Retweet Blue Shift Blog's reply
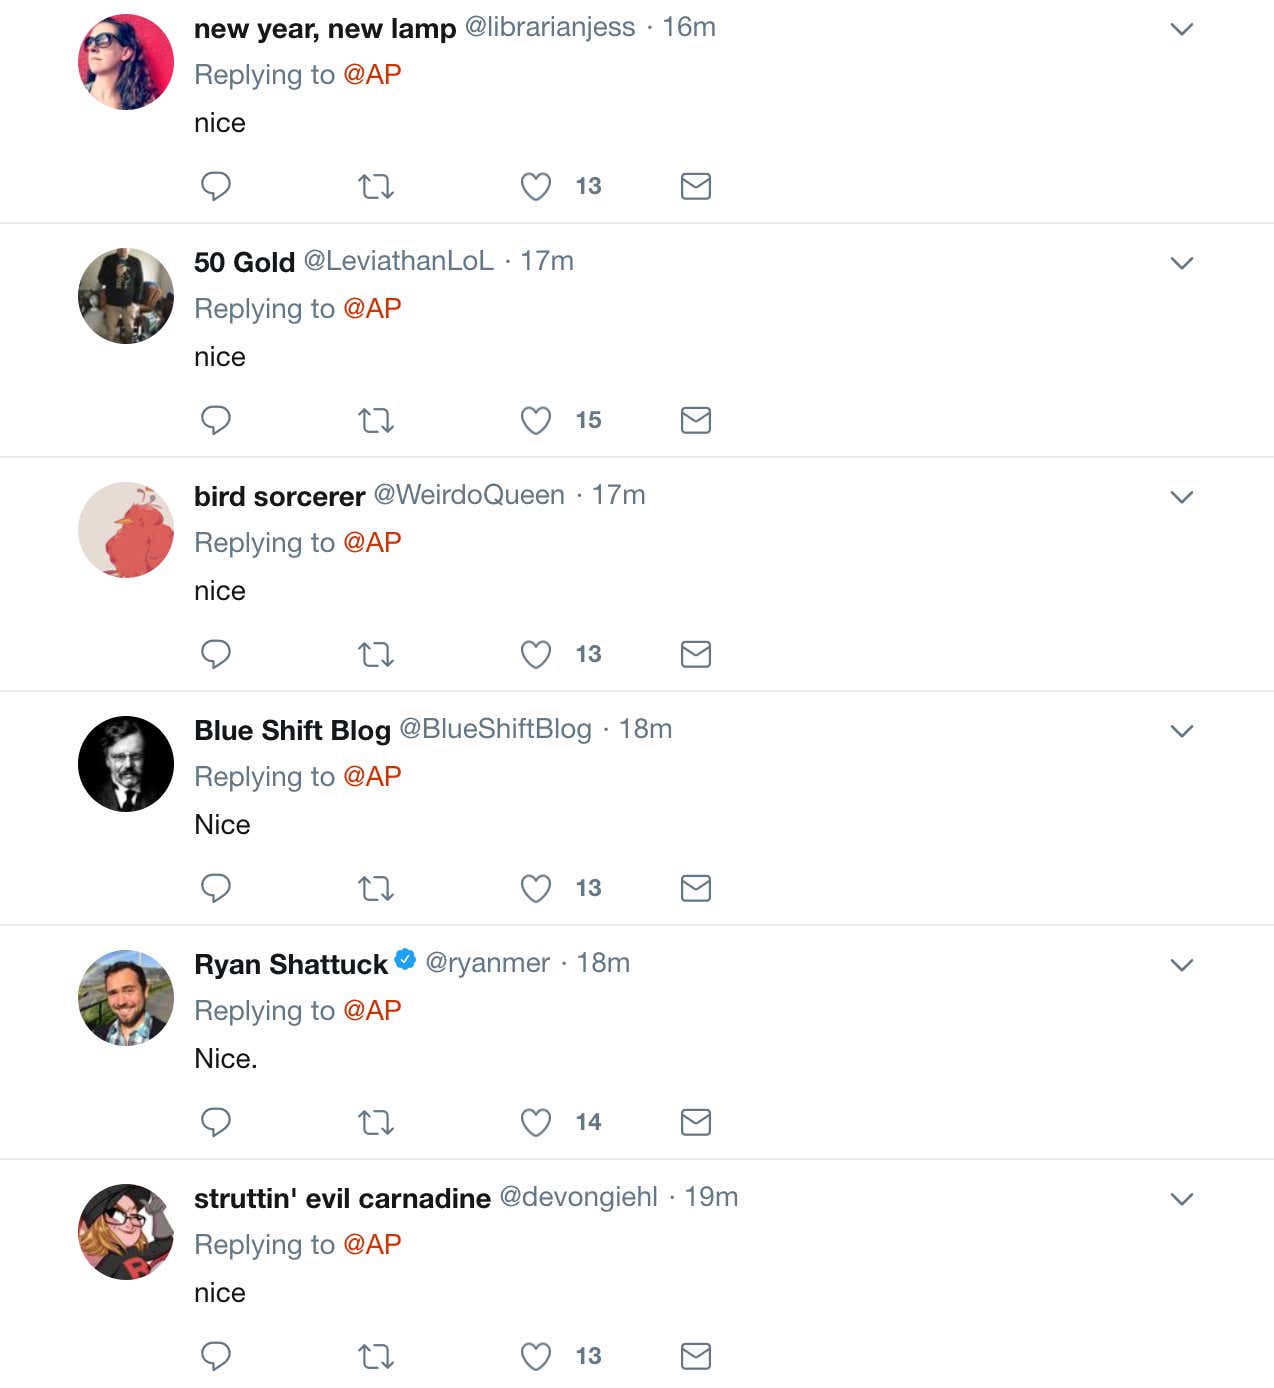 coord(376,888)
